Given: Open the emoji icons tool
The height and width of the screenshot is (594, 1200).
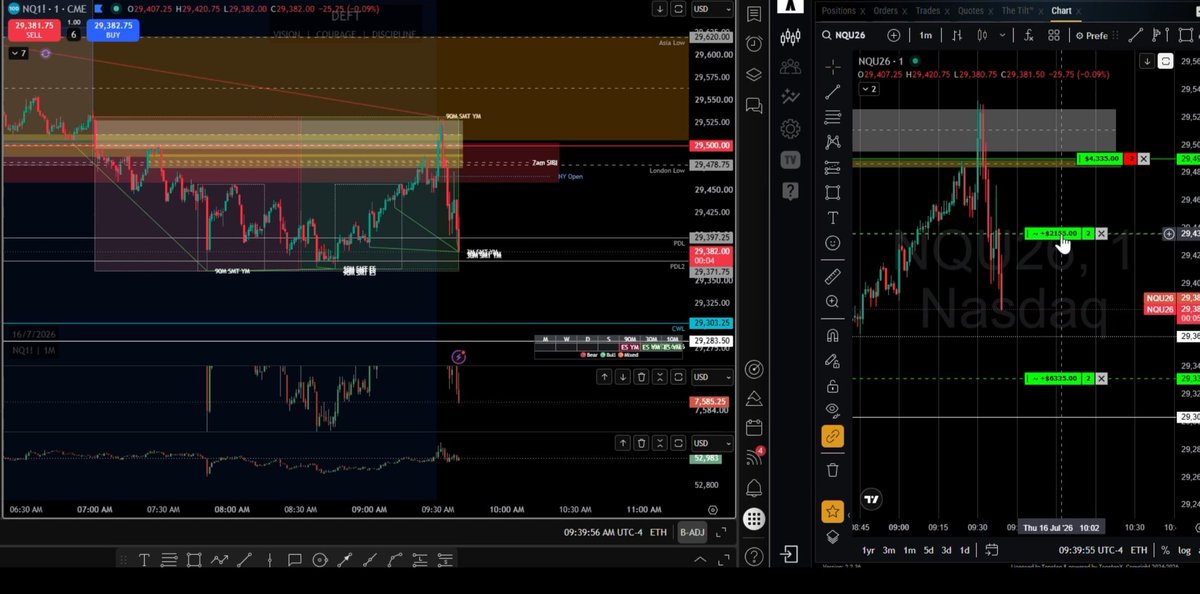Looking at the screenshot, I should 833,242.
